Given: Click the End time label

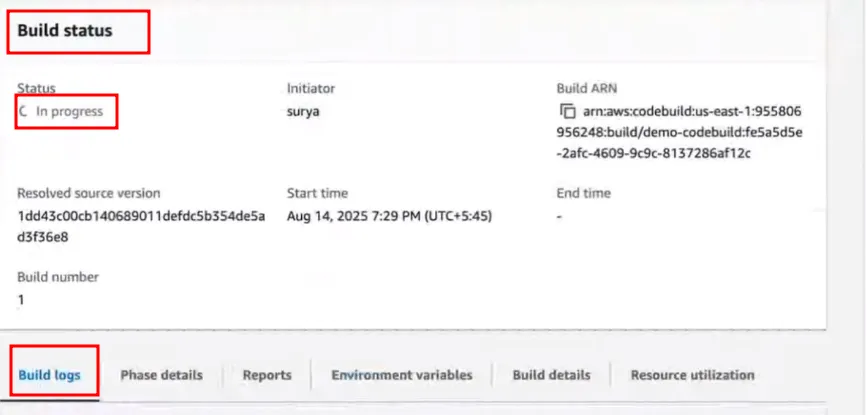Looking at the screenshot, I should tap(584, 193).
